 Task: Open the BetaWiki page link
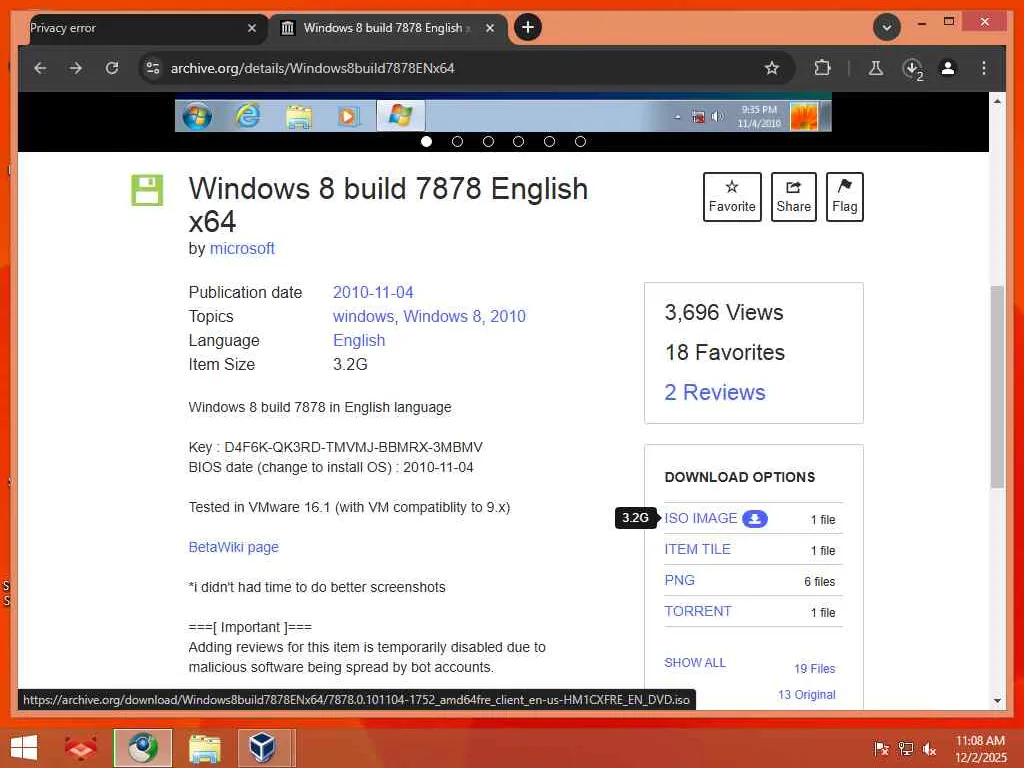click(233, 547)
